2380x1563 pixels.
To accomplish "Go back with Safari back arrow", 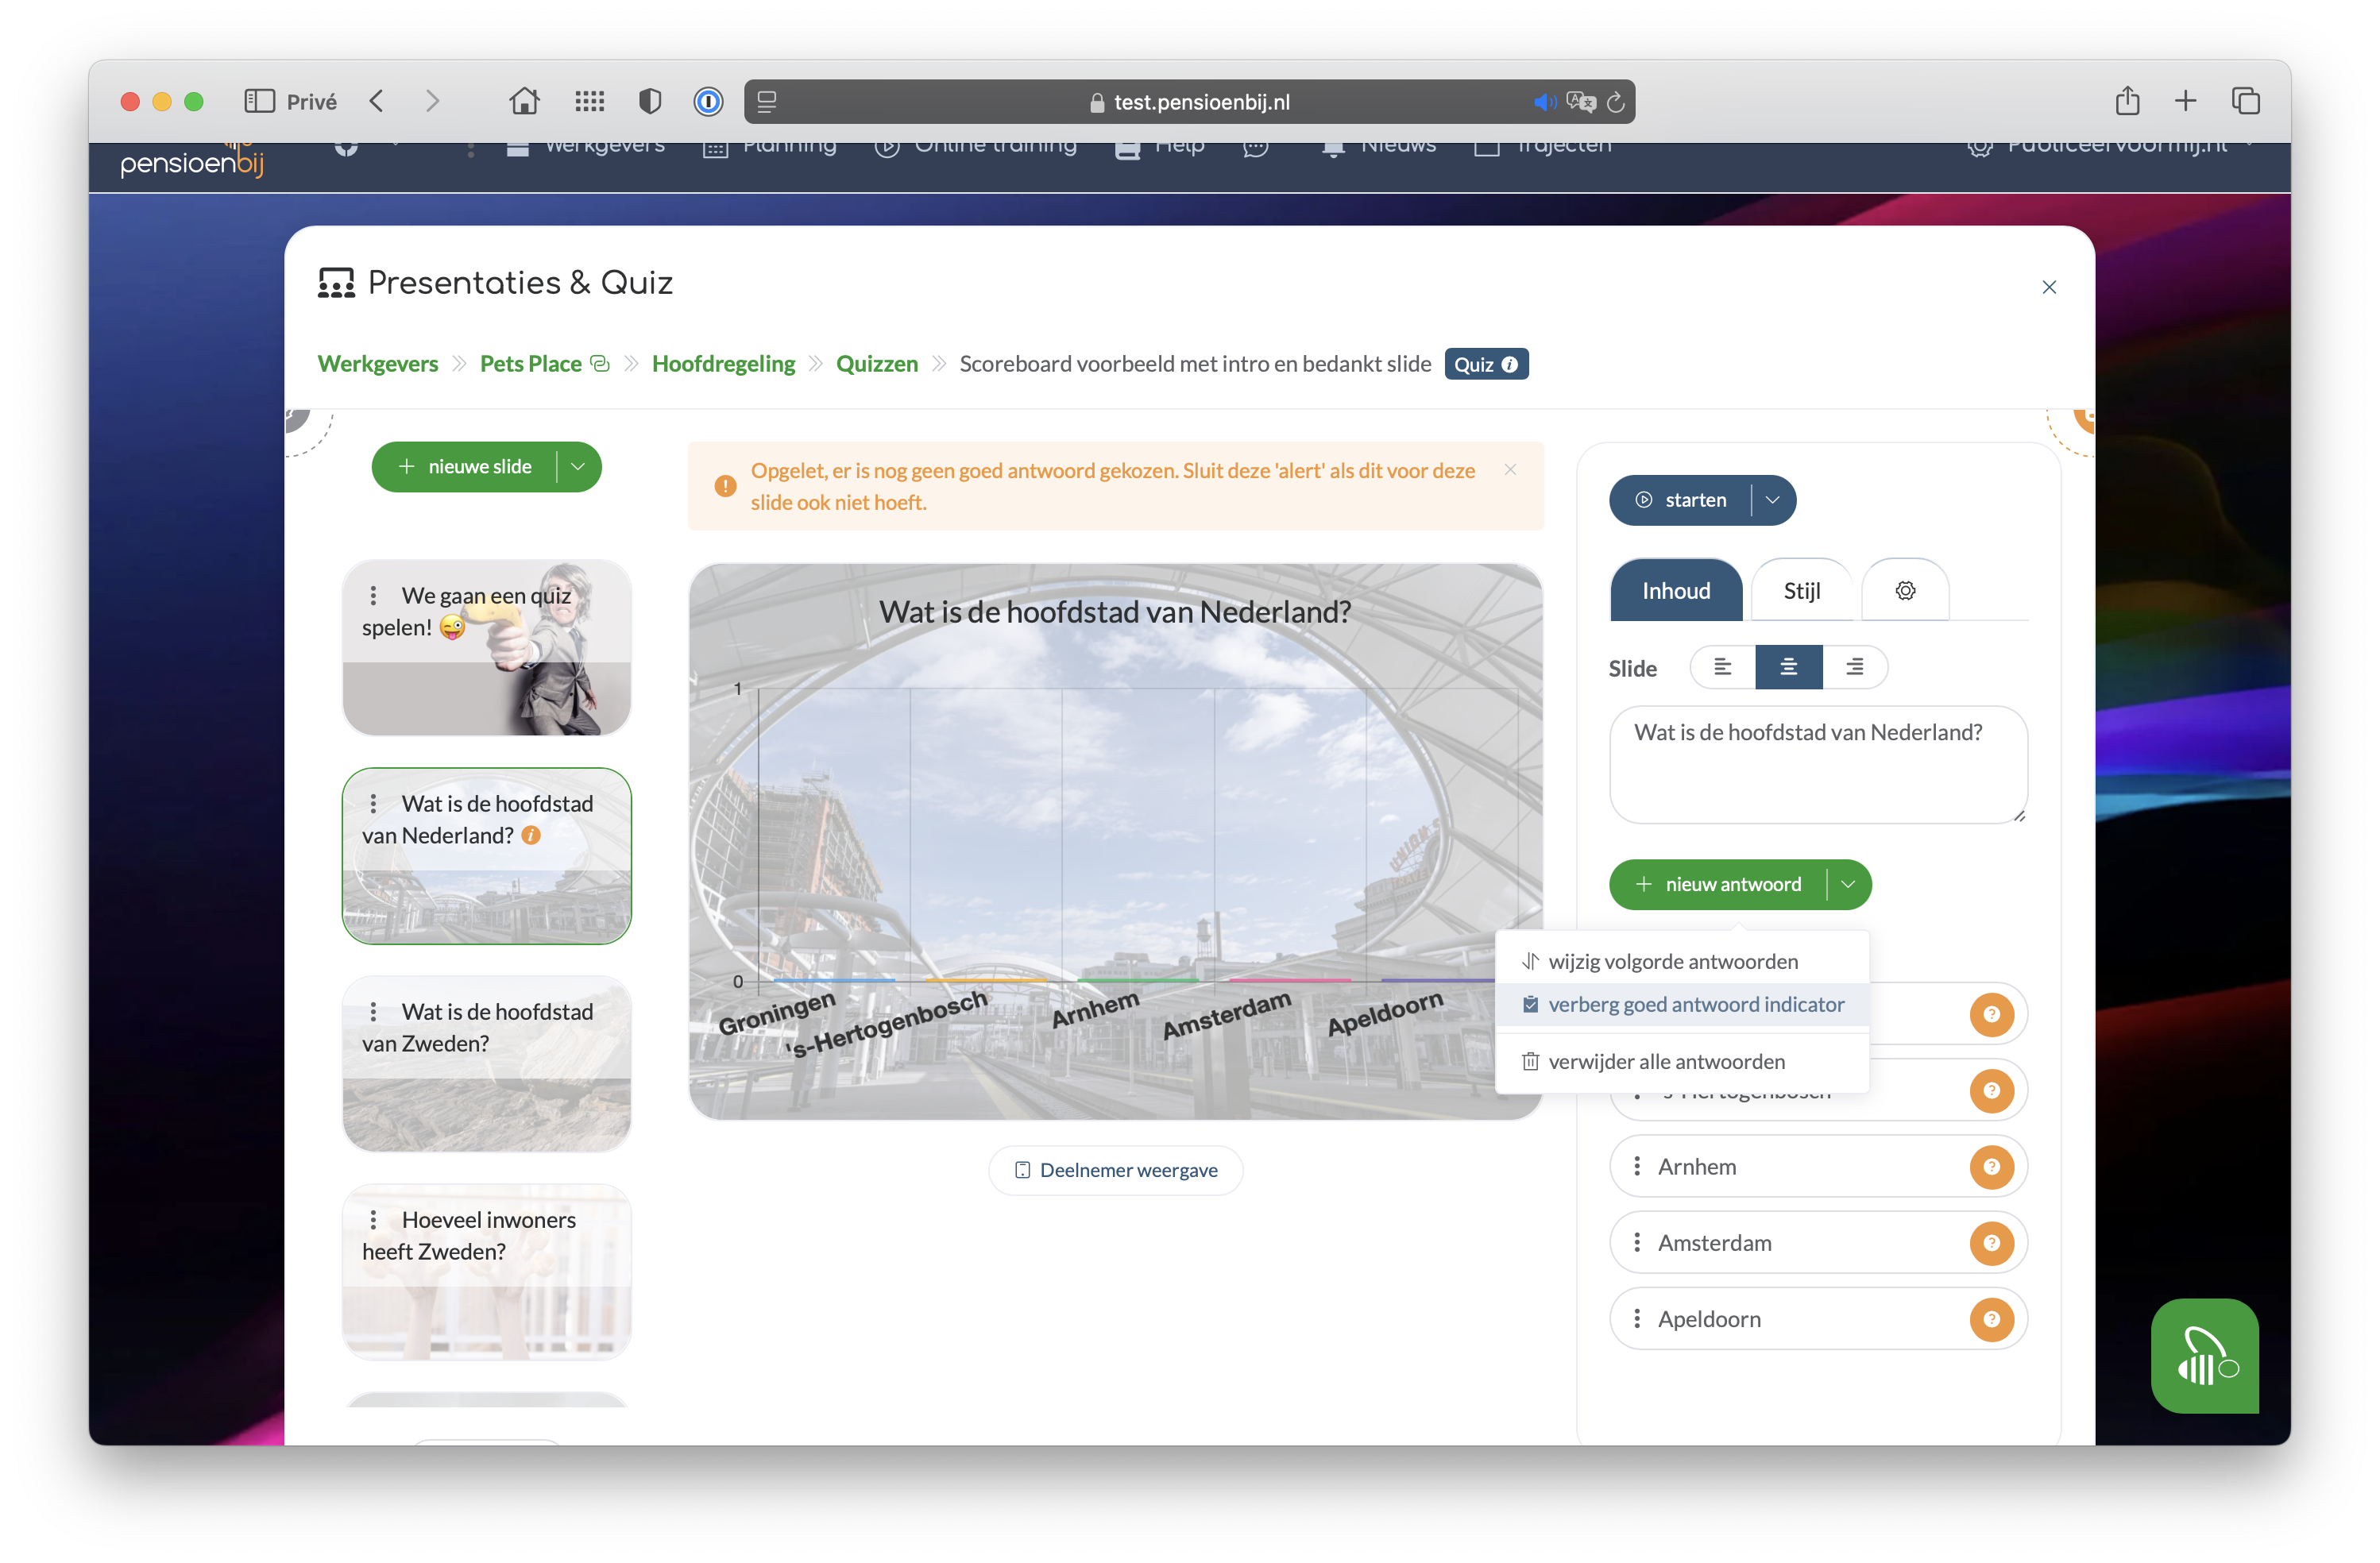I will click(x=377, y=101).
